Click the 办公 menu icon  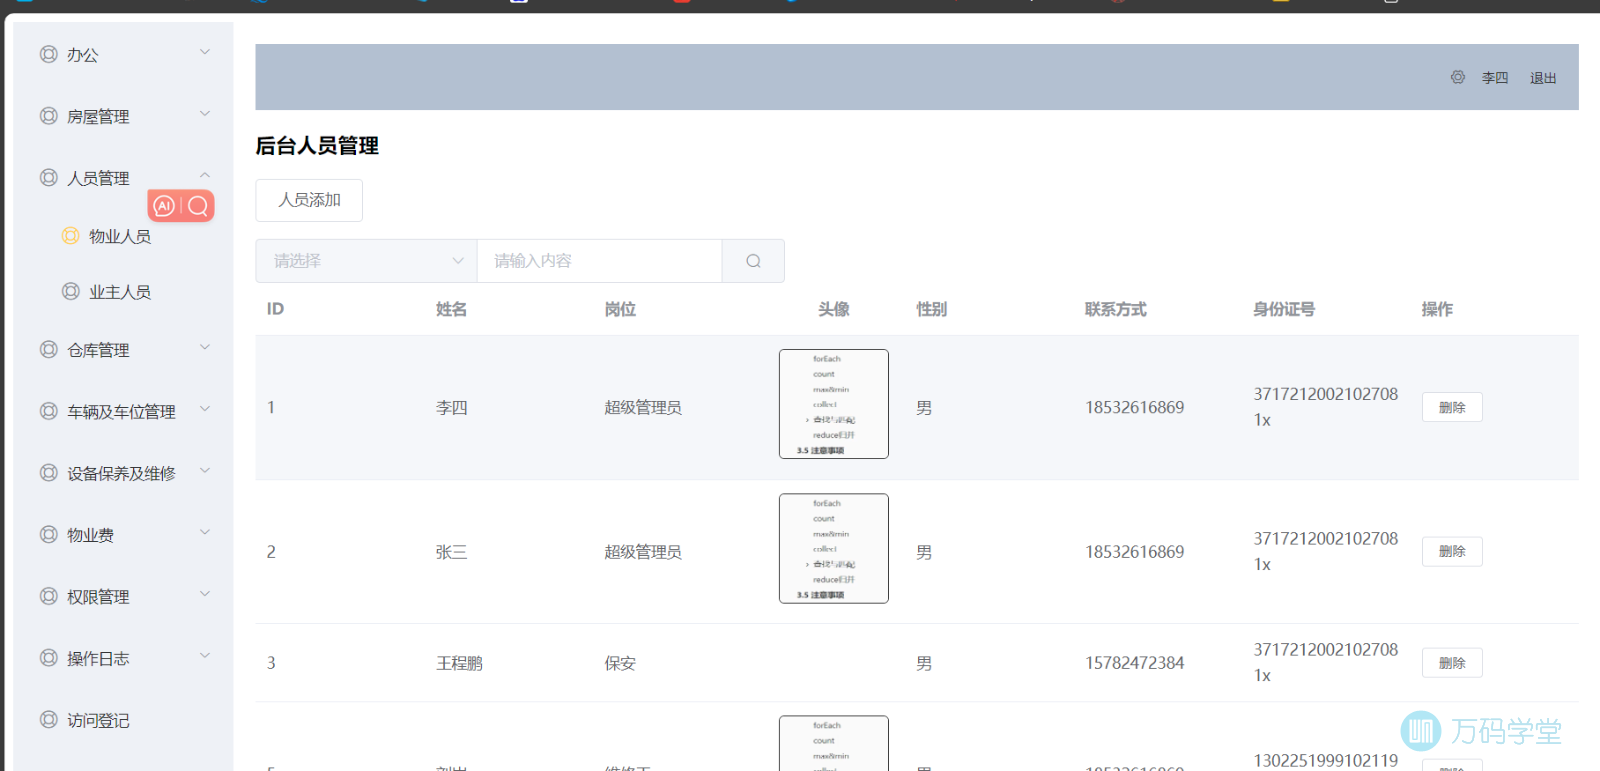[x=48, y=54]
